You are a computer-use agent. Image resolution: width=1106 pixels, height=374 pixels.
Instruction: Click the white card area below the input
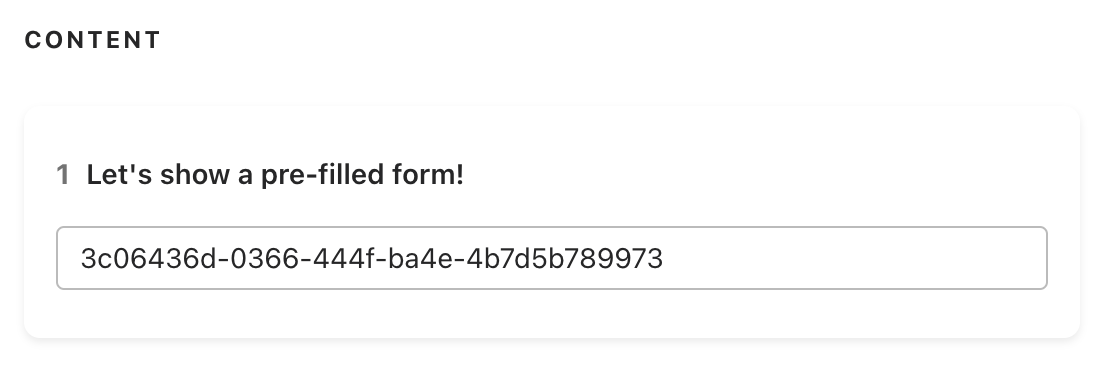552,313
